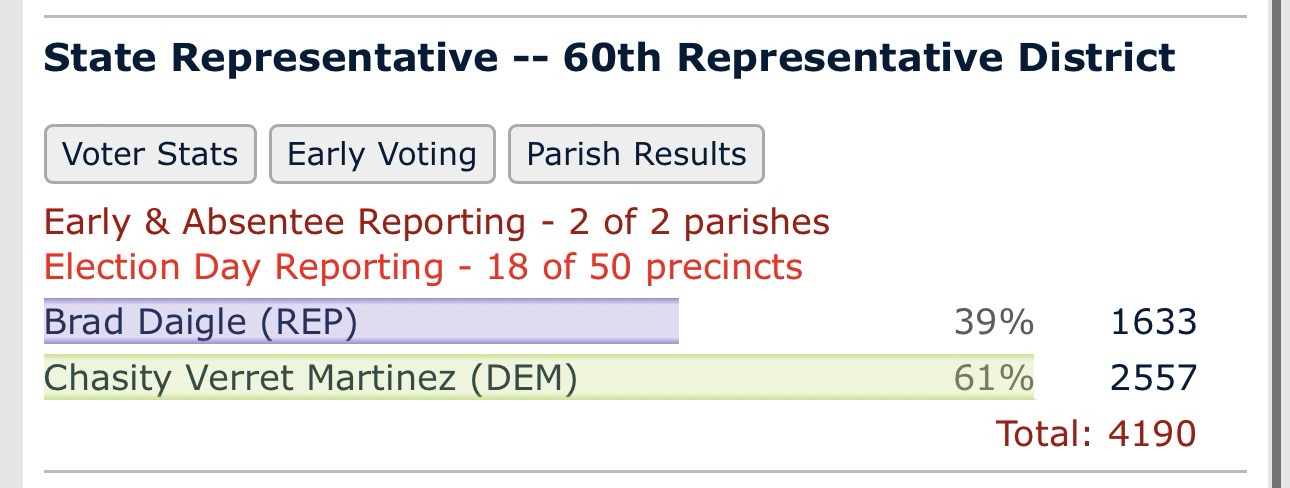Click the 'Total:' label
The width and height of the screenshot is (1290, 488).
(x=1046, y=433)
